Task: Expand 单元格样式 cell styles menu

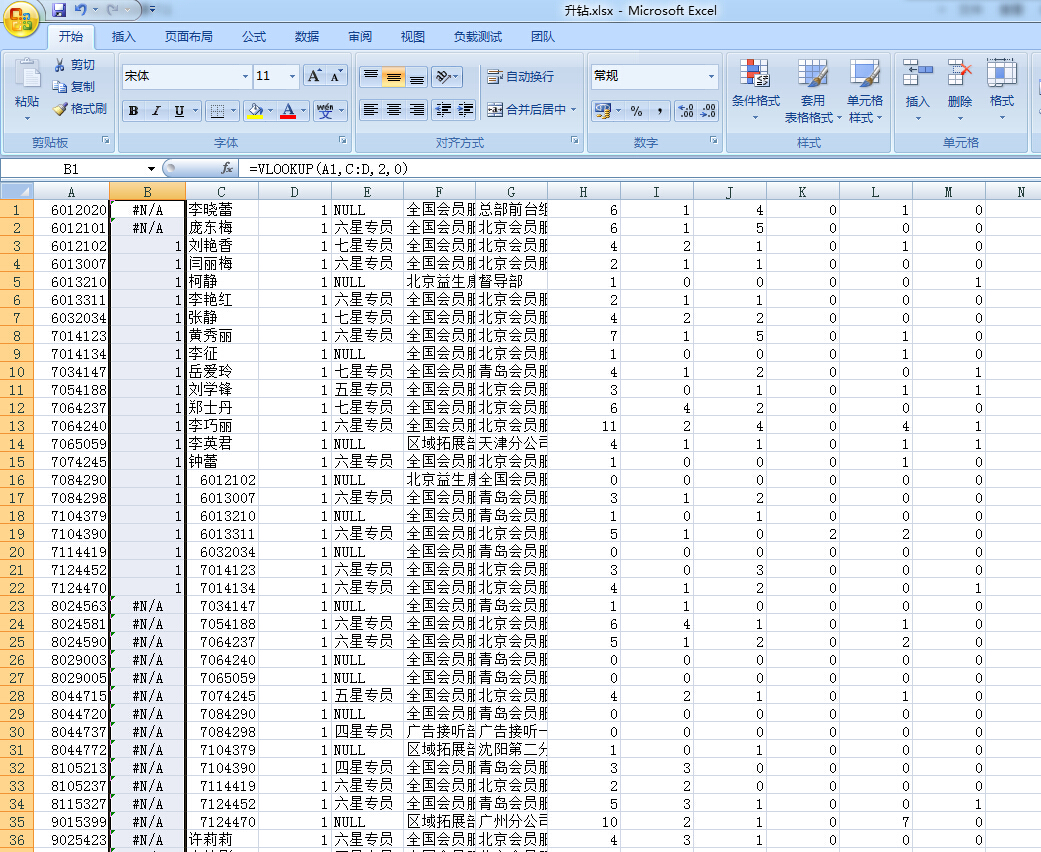Action: (x=865, y=91)
